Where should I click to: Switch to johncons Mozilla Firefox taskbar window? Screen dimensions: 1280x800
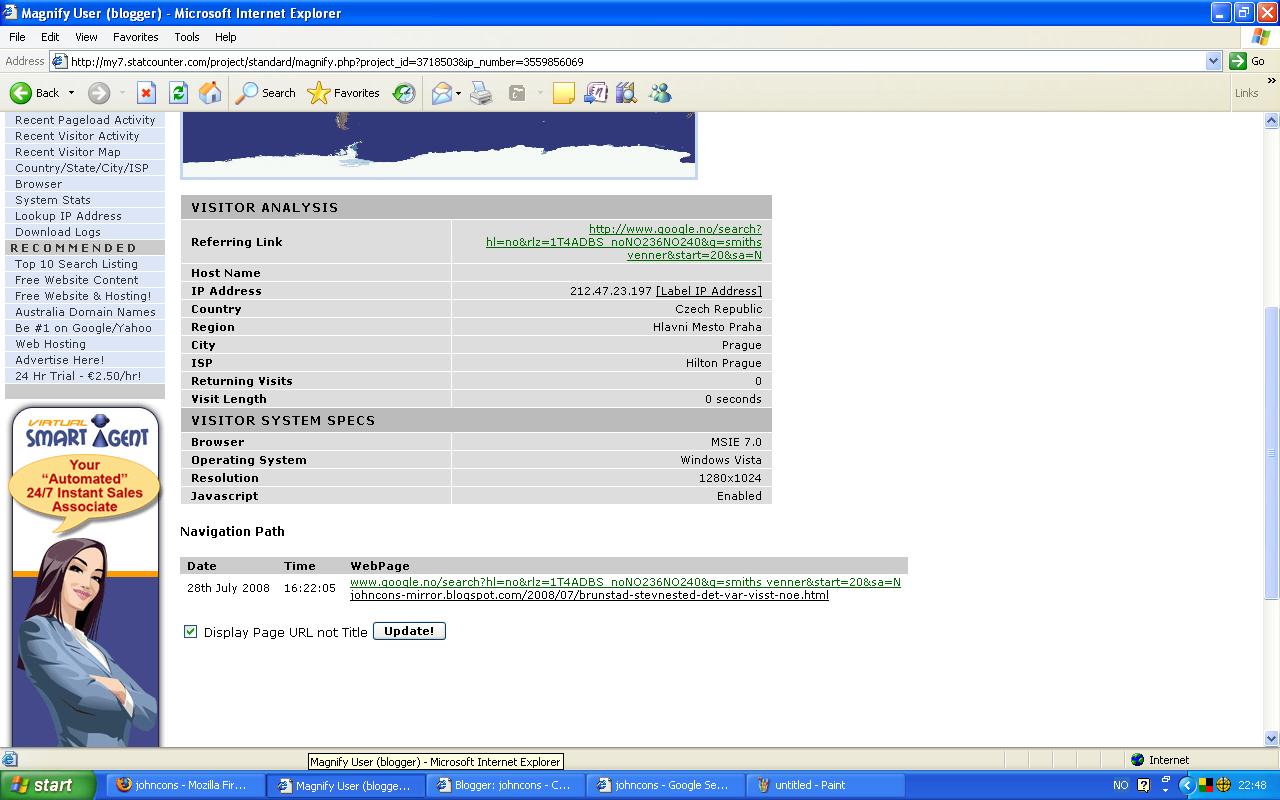click(x=186, y=785)
